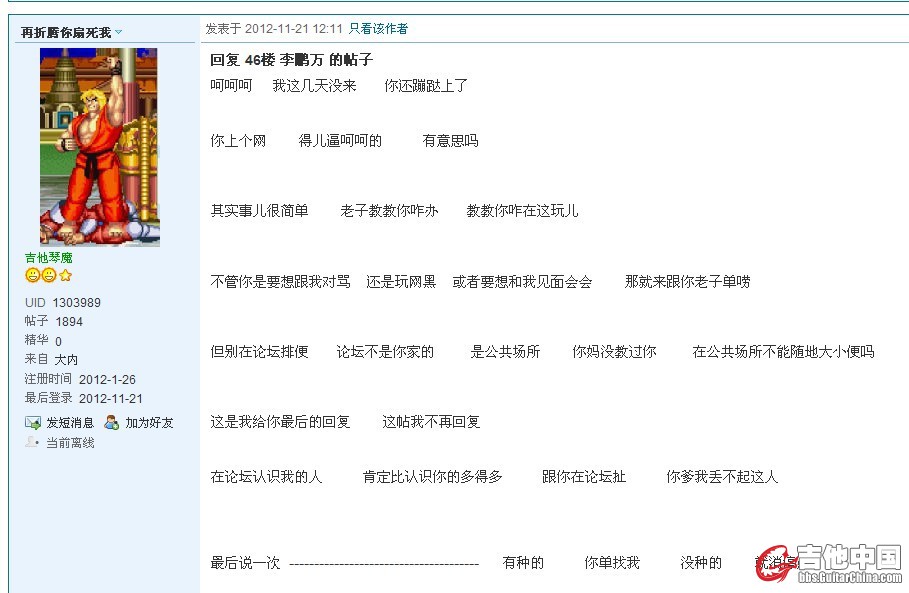909x593 pixels.
Task: Click the second smiley rank icon
Action: pos(48,276)
